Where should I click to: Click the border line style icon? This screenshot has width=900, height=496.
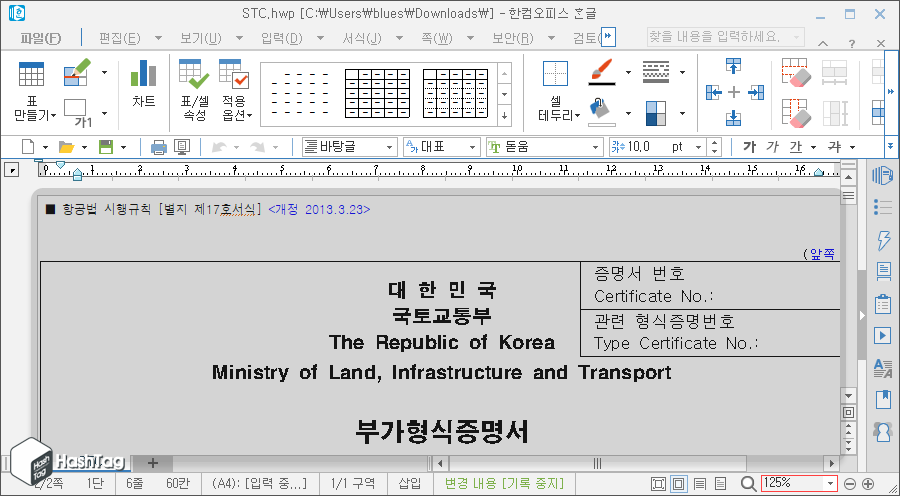(655, 72)
